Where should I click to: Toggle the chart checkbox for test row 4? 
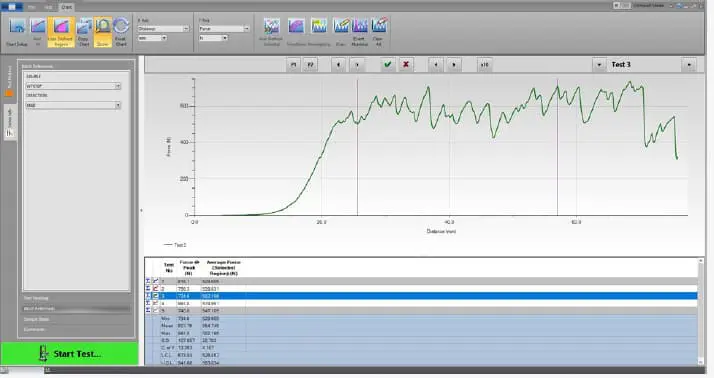[155, 303]
